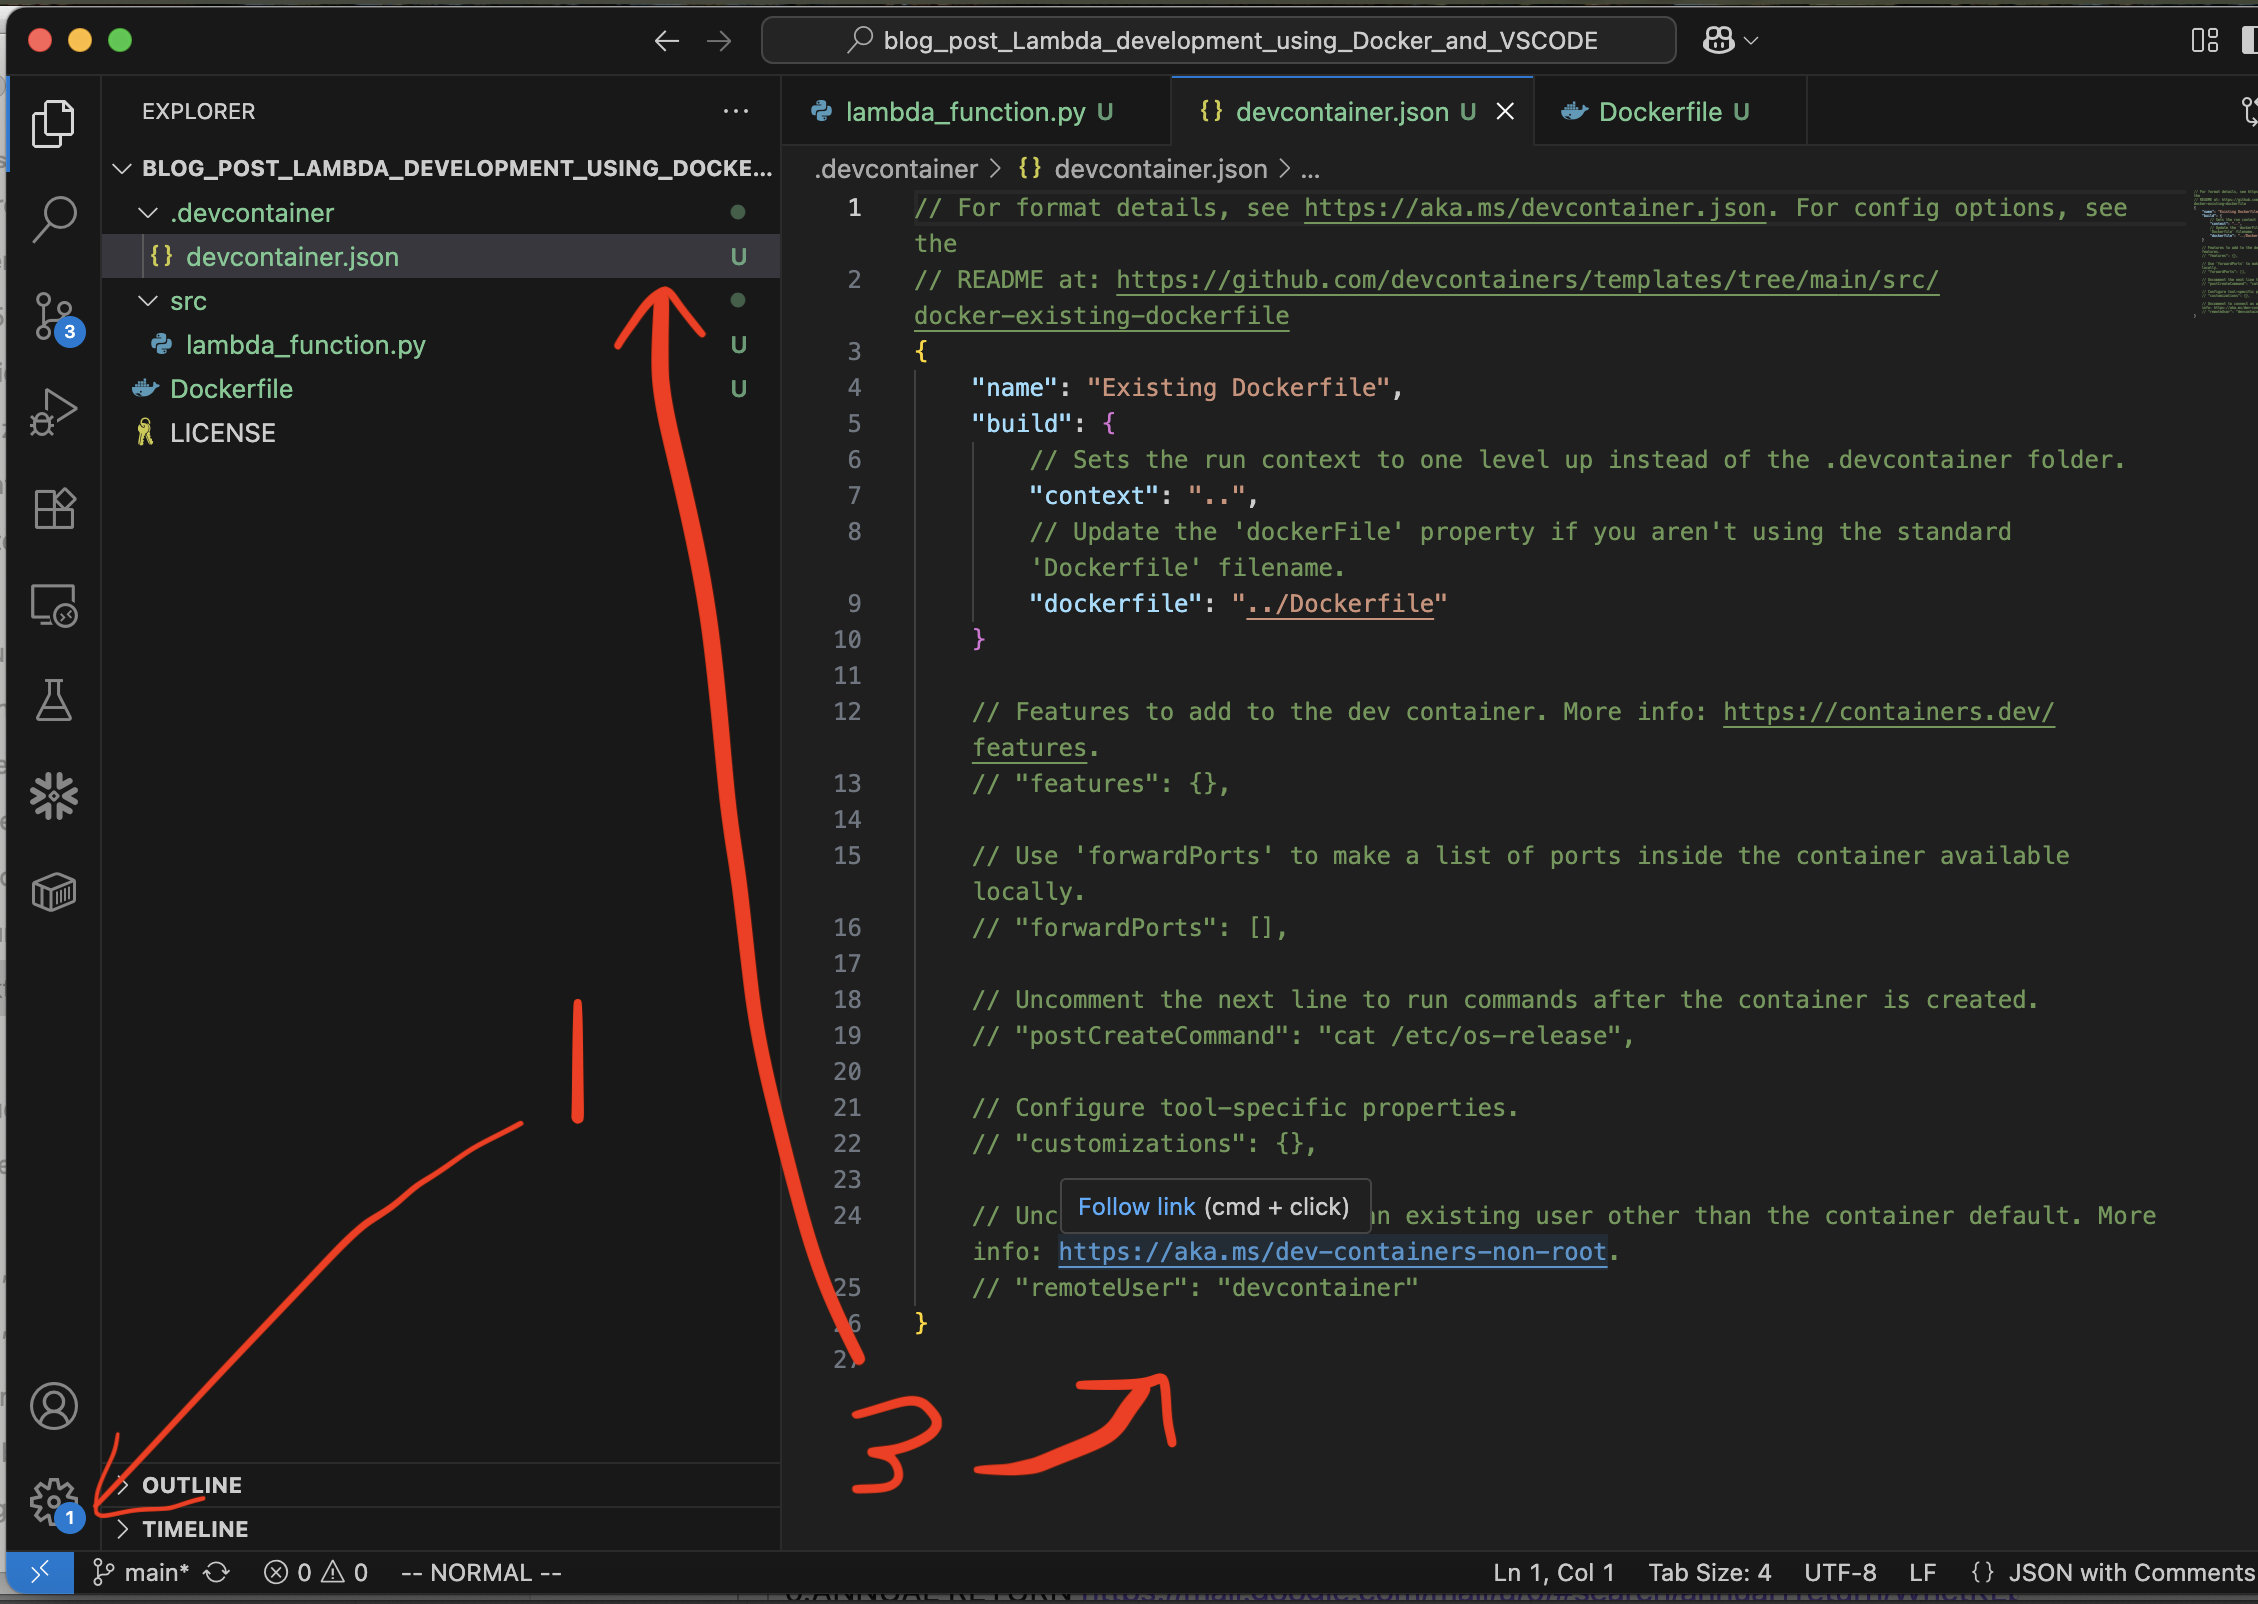This screenshot has height=1604, width=2258.
Task: Collapse the BLOG_POST_LAMBDA_DEVELOPMENT project root folder
Action: pos(123,168)
